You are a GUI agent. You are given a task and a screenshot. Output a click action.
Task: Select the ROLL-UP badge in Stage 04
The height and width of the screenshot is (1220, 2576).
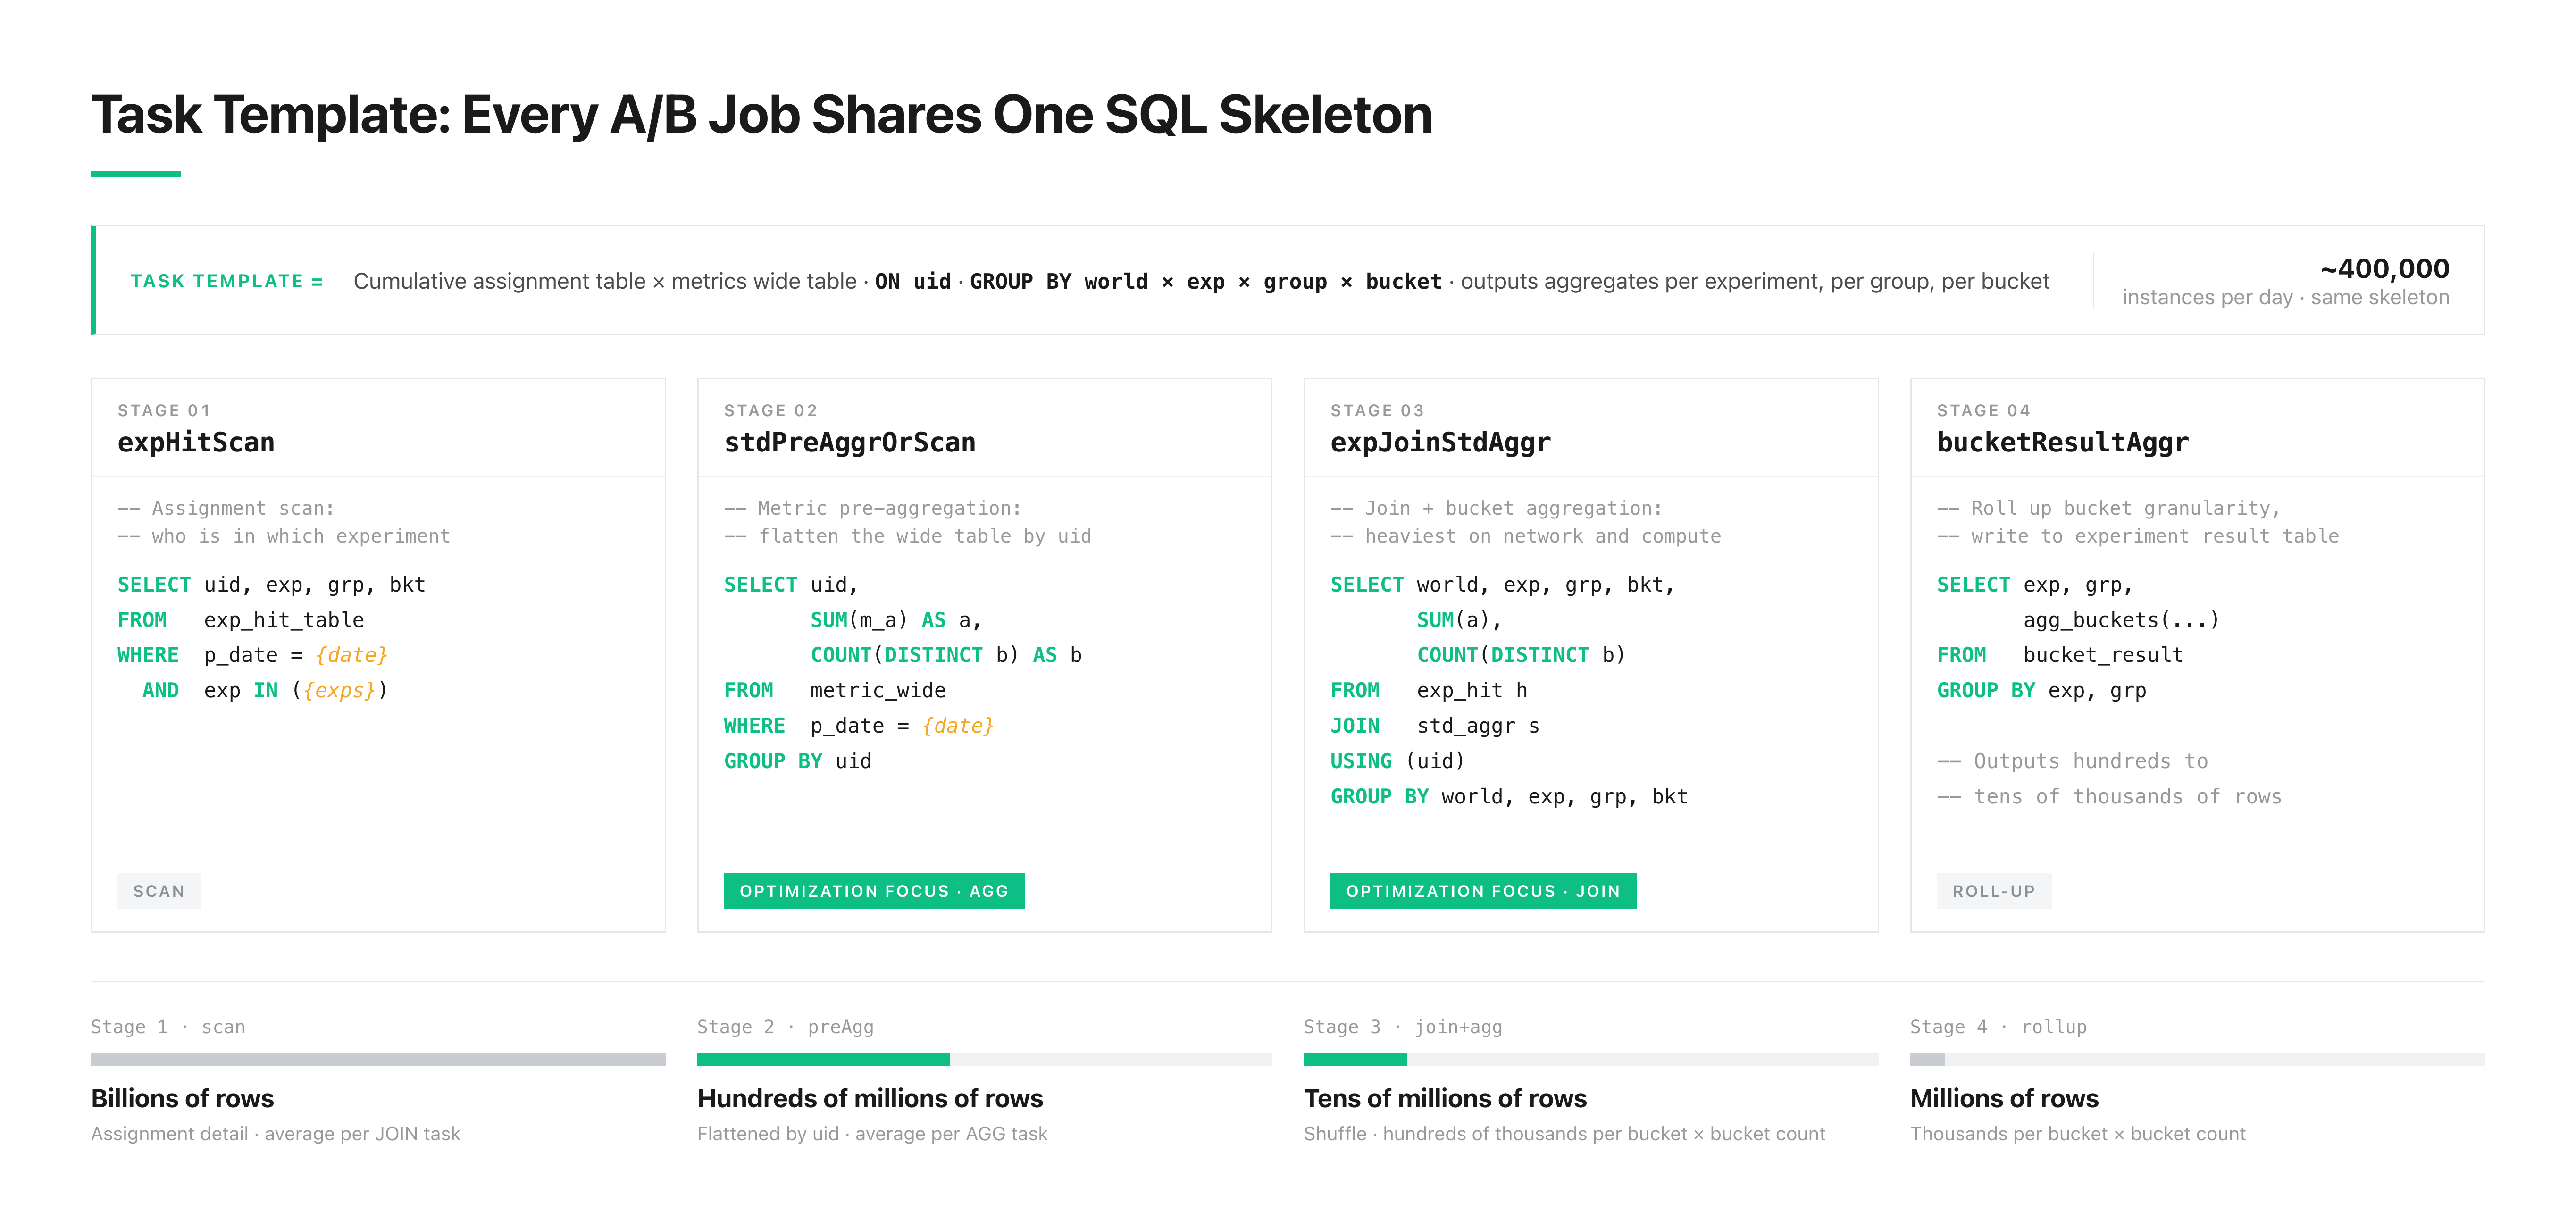tap(1993, 891)
